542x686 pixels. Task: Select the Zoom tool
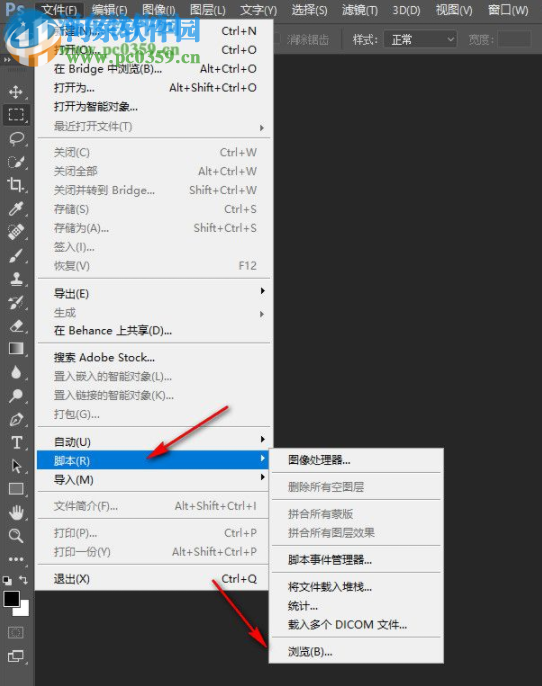click(x=16, y=536)
